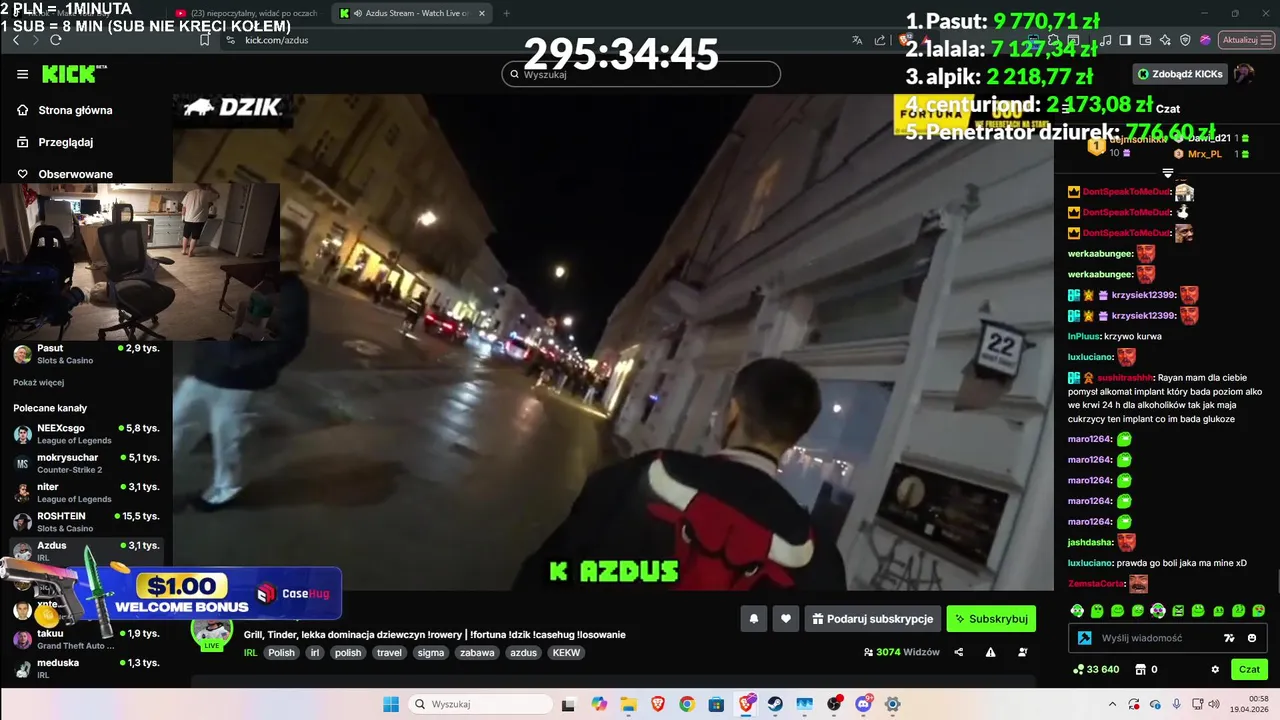The width and height of the screenshot is (1280, 720).
Task: Click the 7TV icon in chat input
Action: (x=1230, y=638)
